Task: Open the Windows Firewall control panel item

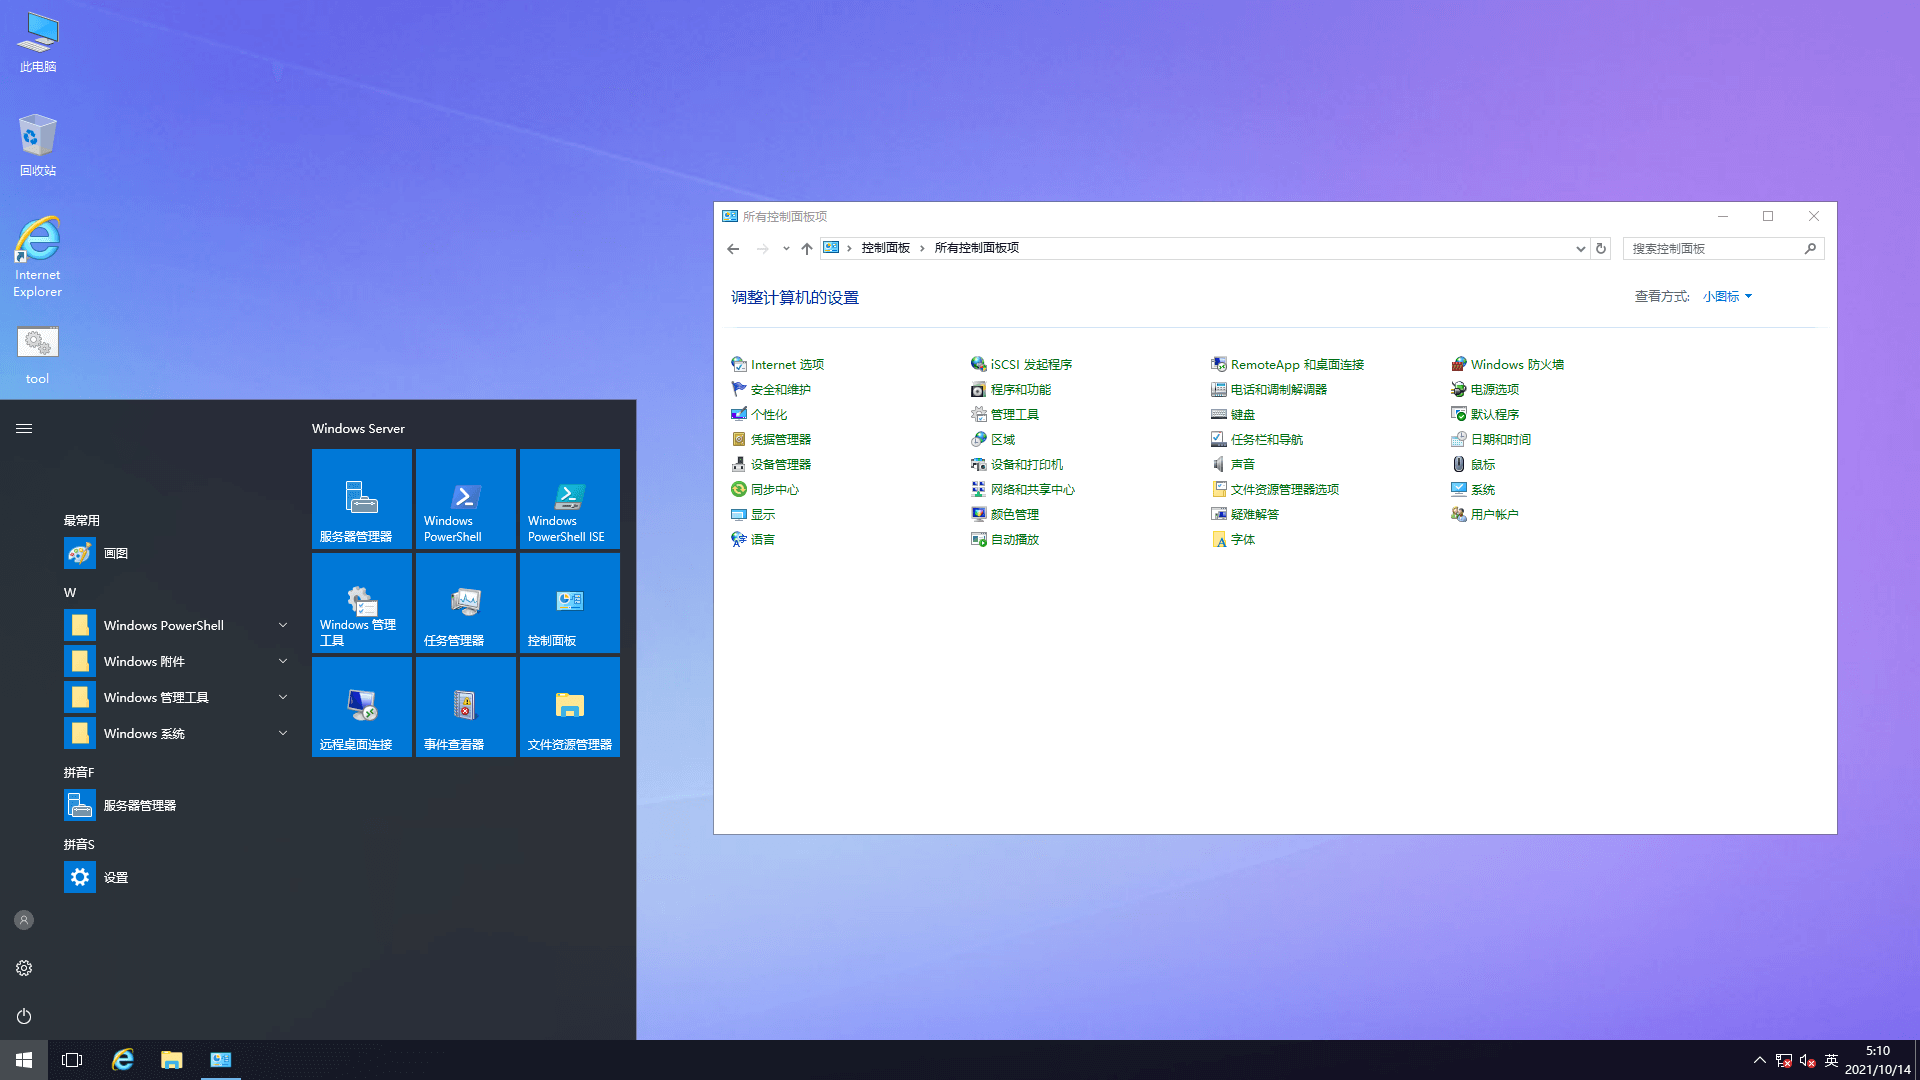Action: pyautogui.click(x=1516, y=364)
